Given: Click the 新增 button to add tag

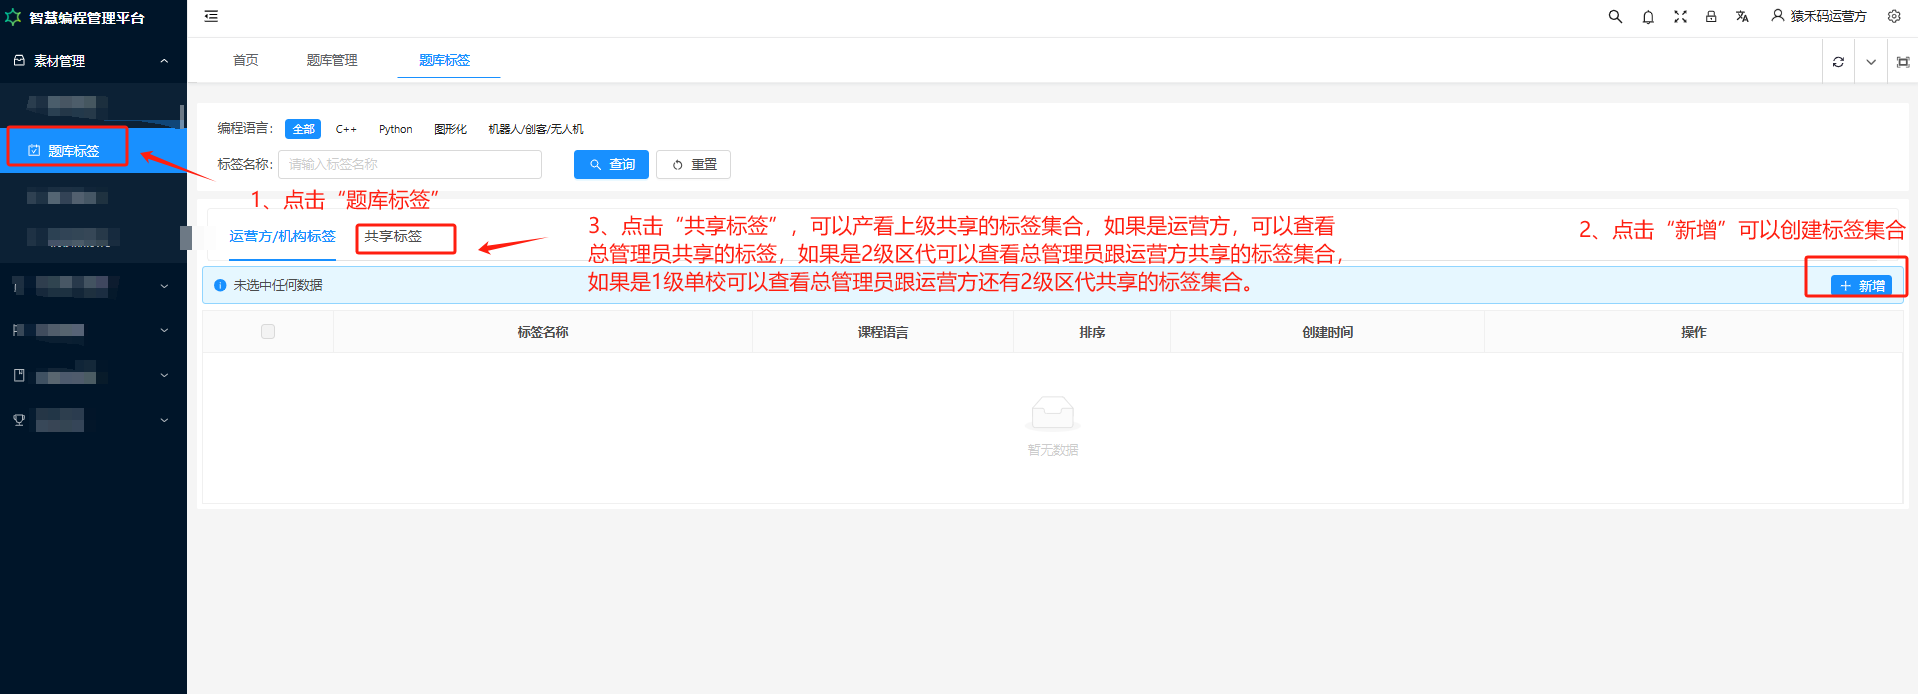Looking at the screenshot, I should [1861, 286].
